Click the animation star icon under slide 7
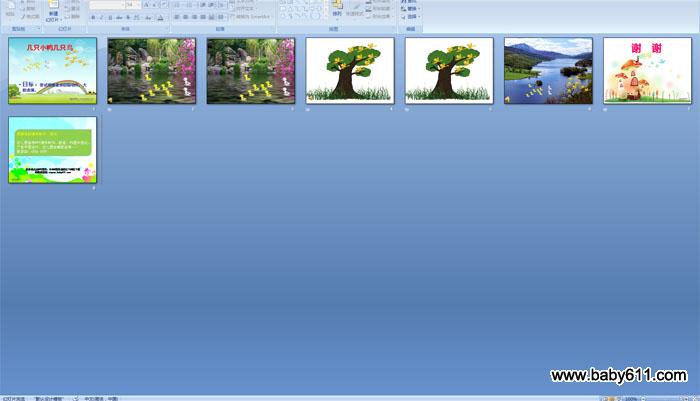 (x=605, y=109)
